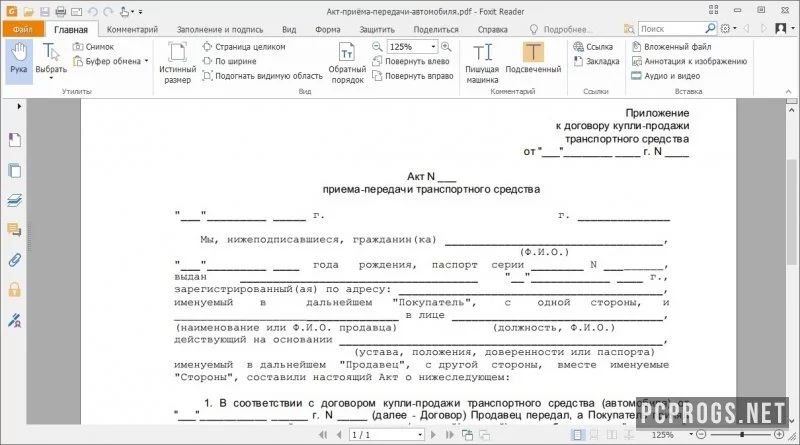Go to previous page button

pyautogui.click(x=339, y=435)
